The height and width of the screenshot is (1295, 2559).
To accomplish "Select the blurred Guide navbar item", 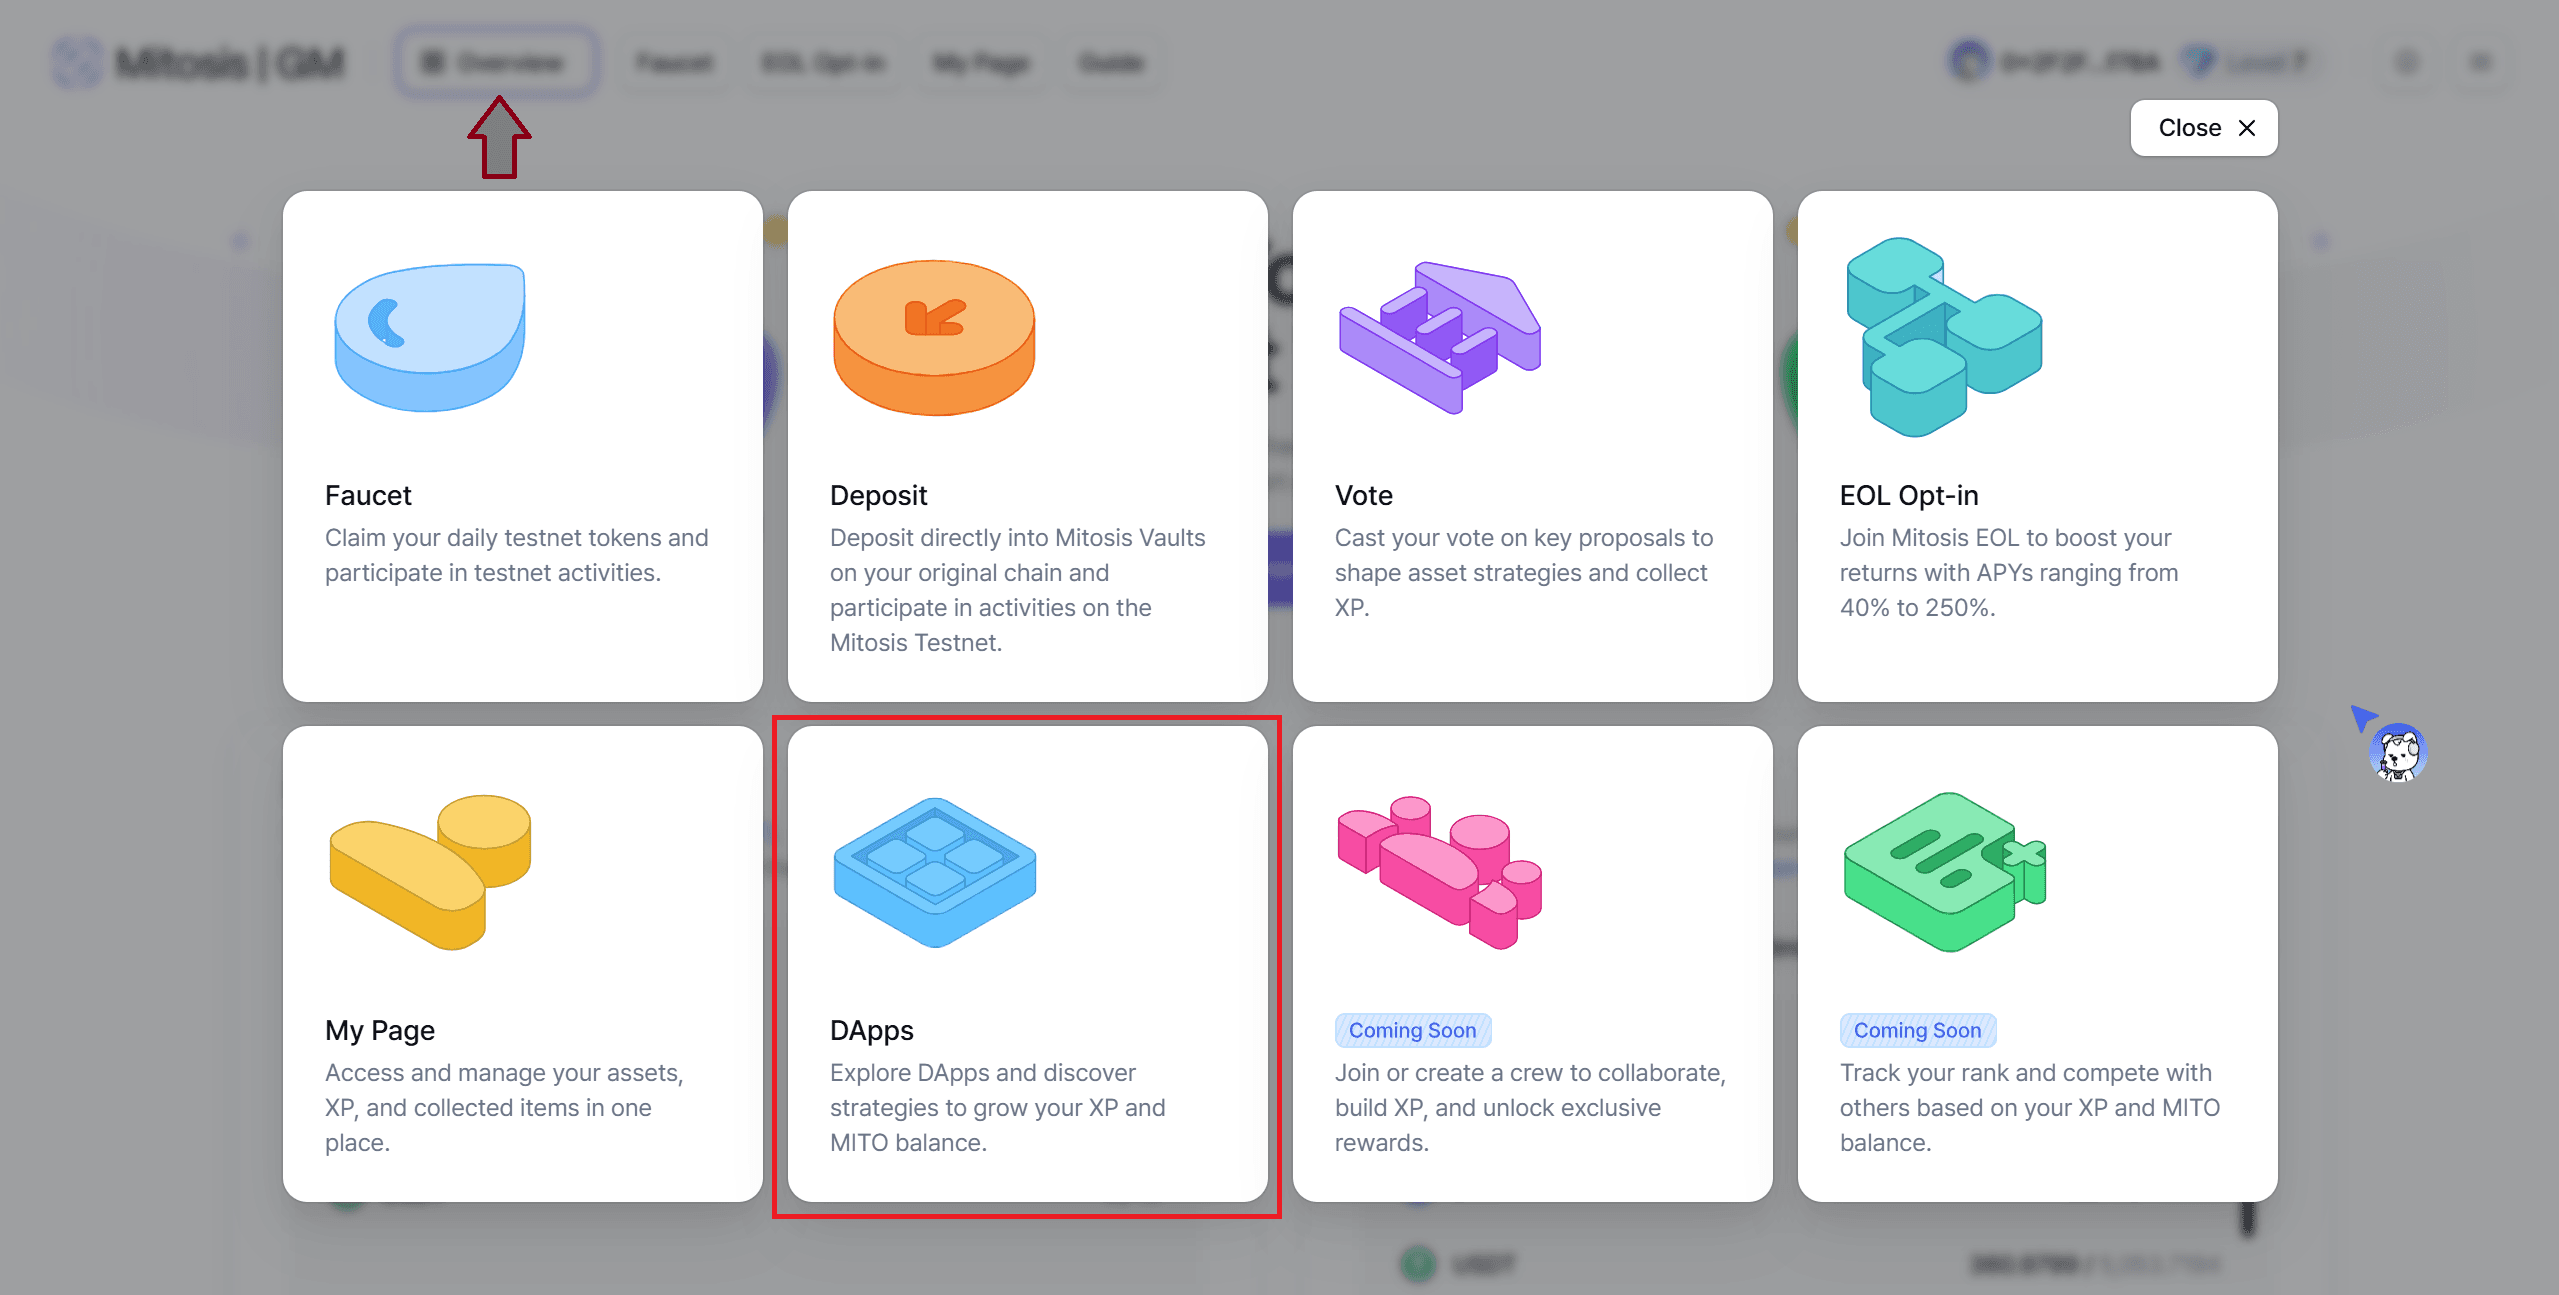I will tap(1111, 63).
